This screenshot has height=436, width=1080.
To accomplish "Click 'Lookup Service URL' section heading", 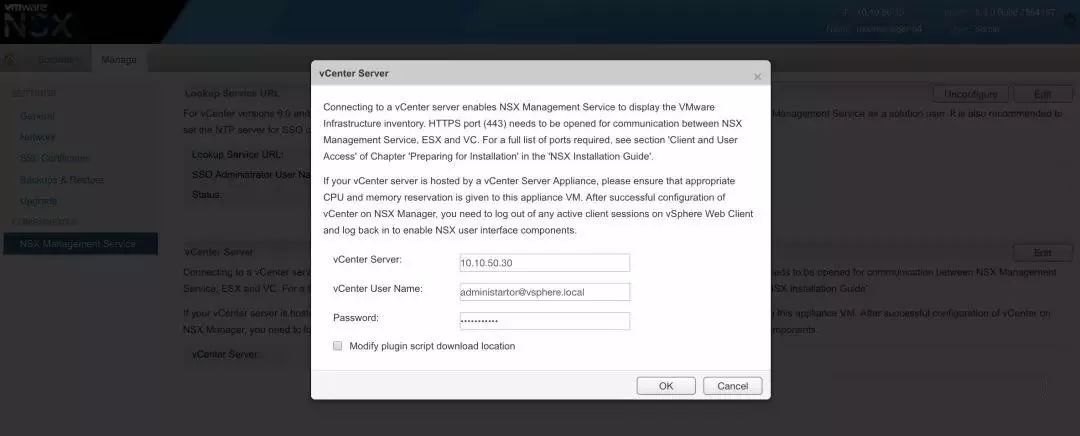I will 231,93.
